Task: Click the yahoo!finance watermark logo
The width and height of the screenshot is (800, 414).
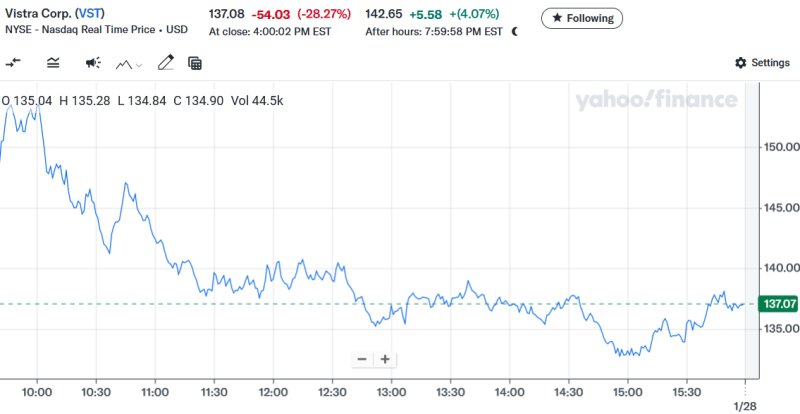Action: [x=656, y=100]
